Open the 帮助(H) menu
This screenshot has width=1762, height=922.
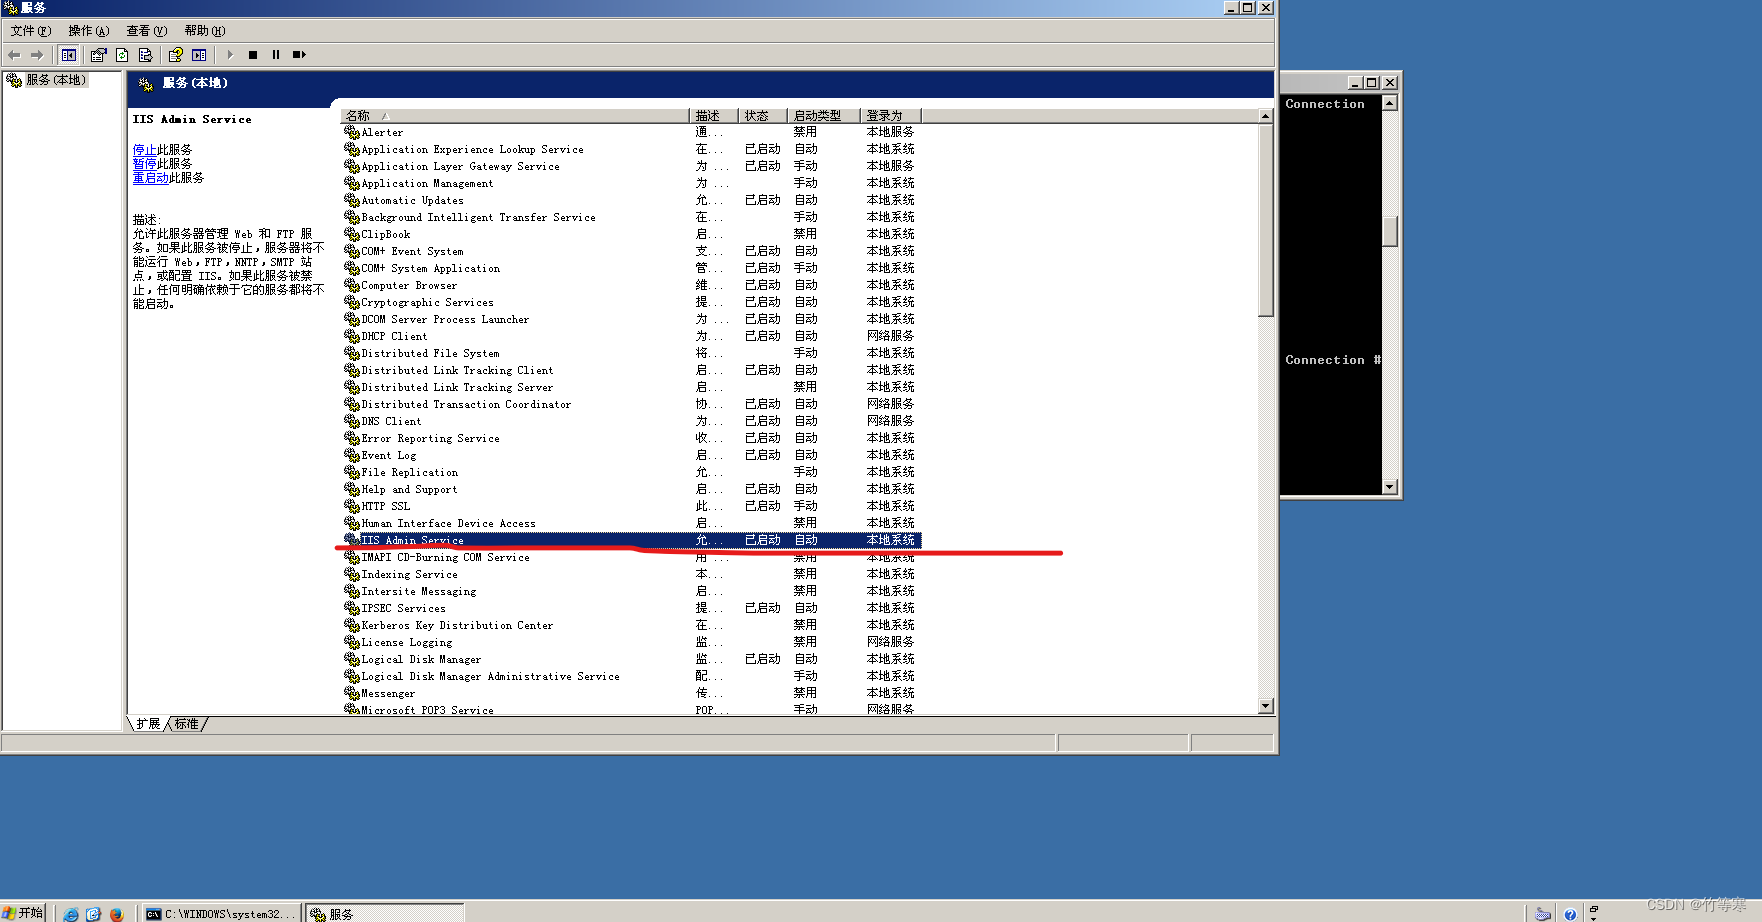[204, 31]
